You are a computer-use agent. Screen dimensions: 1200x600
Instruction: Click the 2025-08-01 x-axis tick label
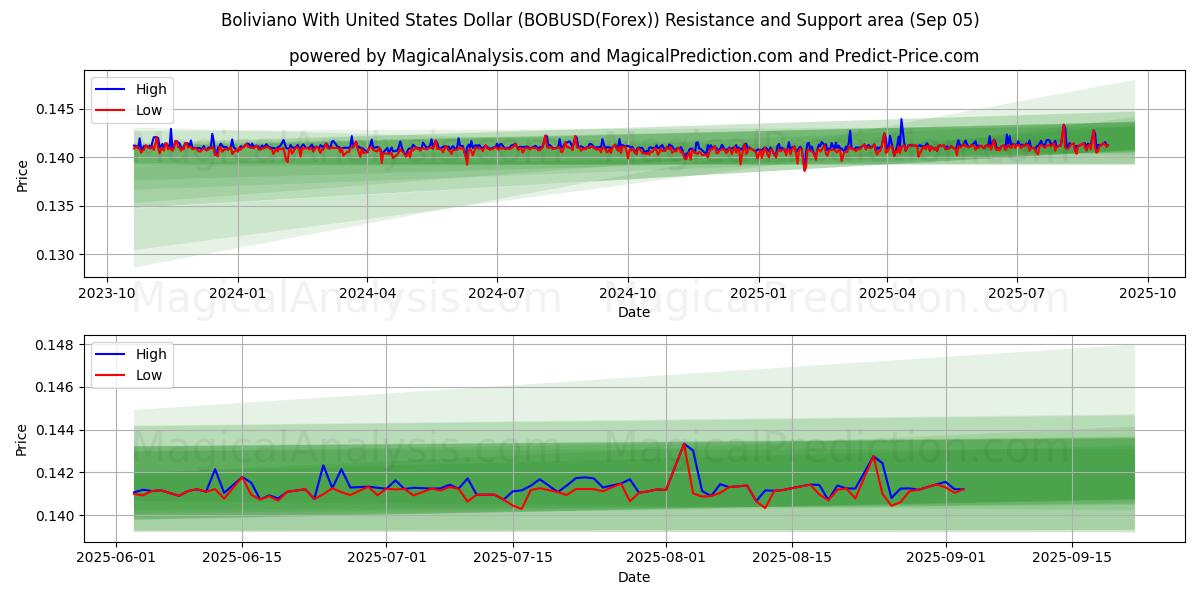(x=666, y=558)
